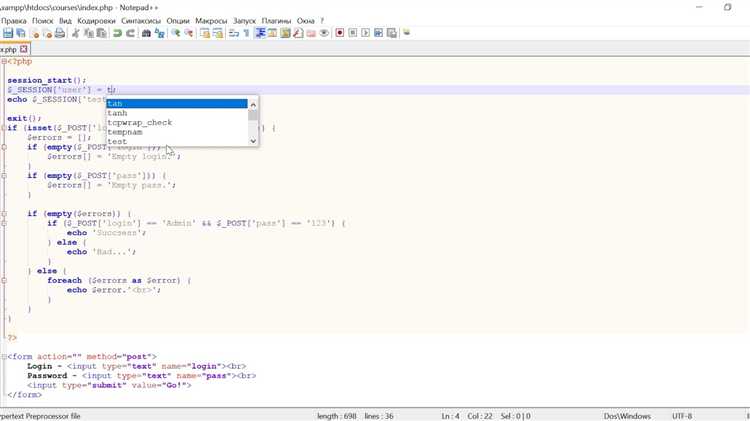Click the Run macro multiple times icon
This screenshot has width=750, height=421.
click(x=378, y=33)
